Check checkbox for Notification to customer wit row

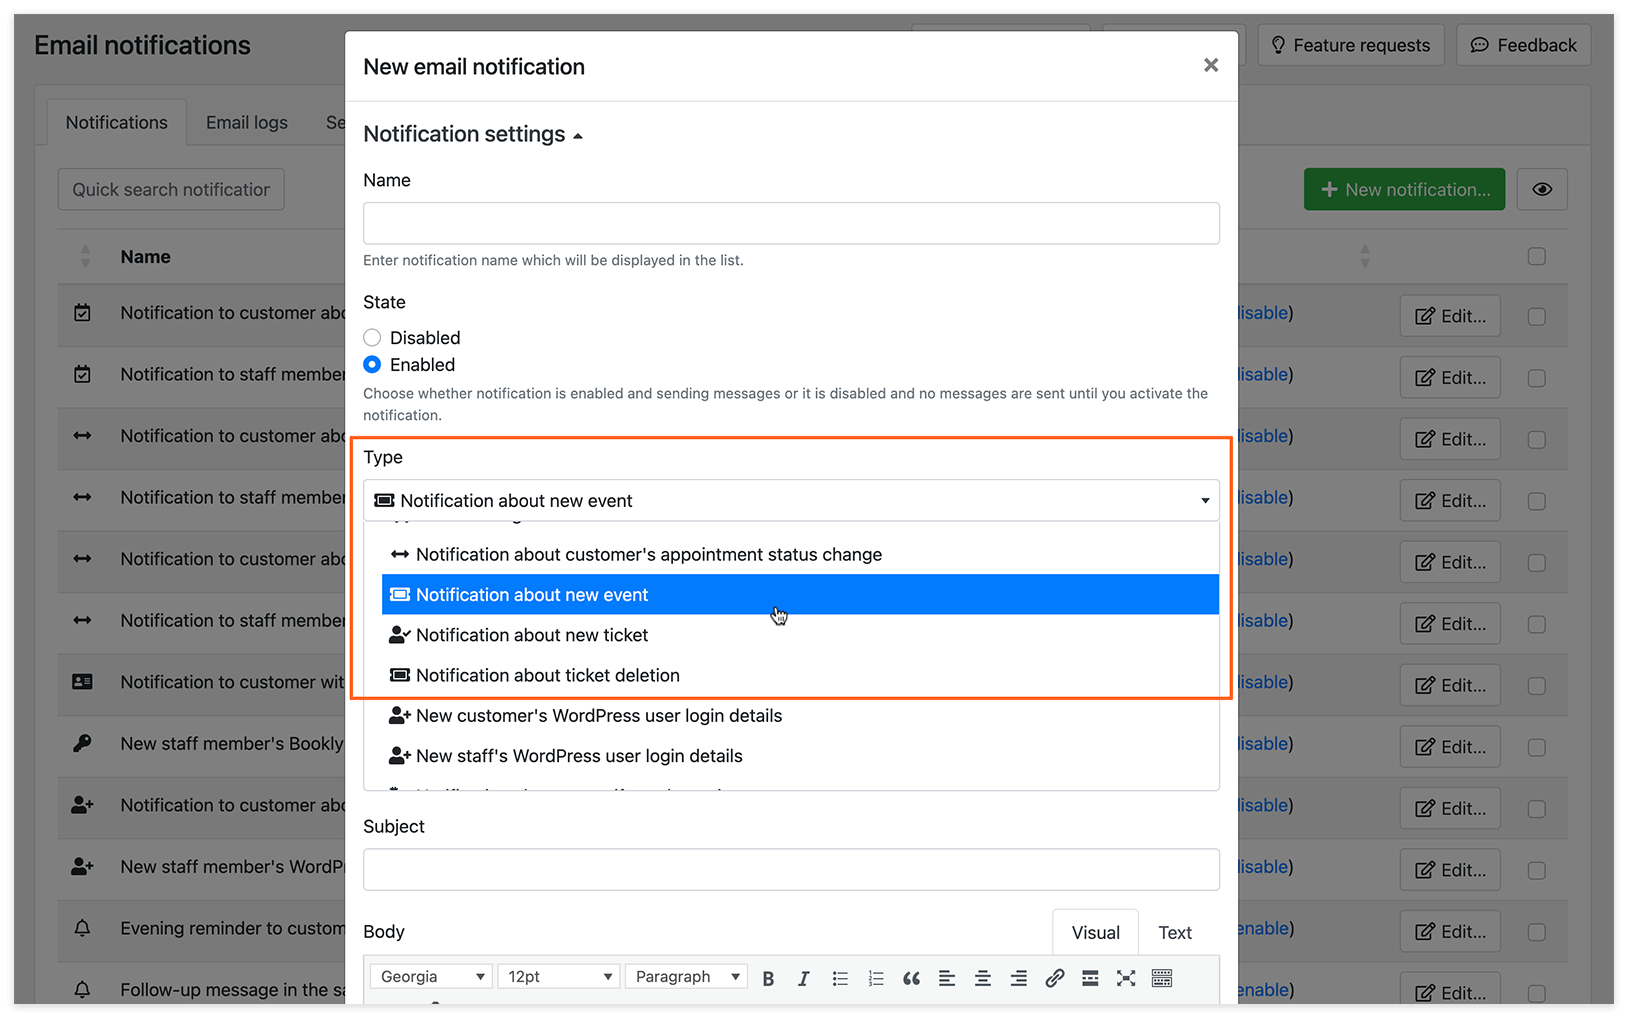click(1537, 686)
